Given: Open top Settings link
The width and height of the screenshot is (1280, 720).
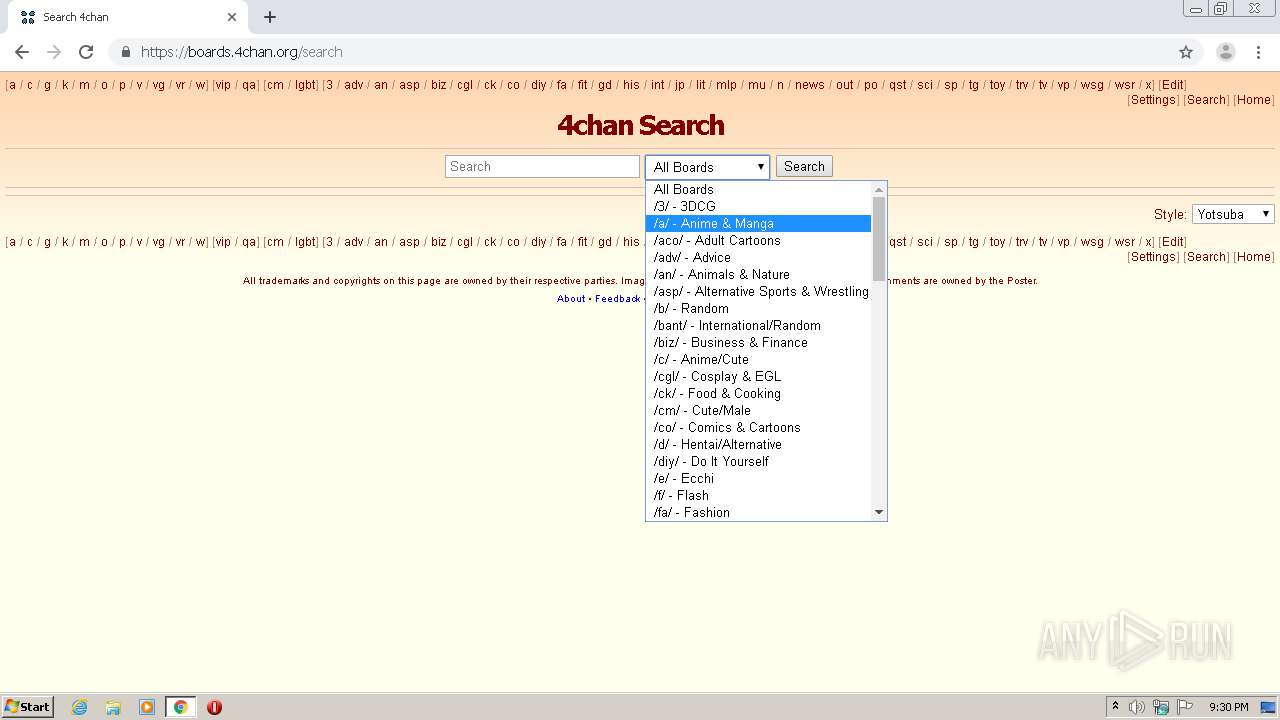Looking at the screenshot, I should pyautogui.click(x=1153, y=100).
